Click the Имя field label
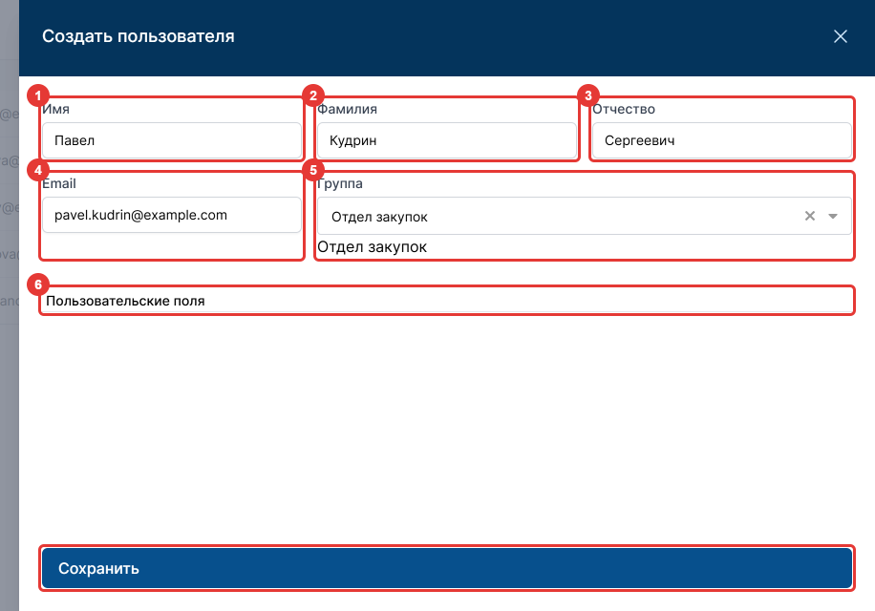The width and height of the screenshot is (875, 611). [56, 109]
